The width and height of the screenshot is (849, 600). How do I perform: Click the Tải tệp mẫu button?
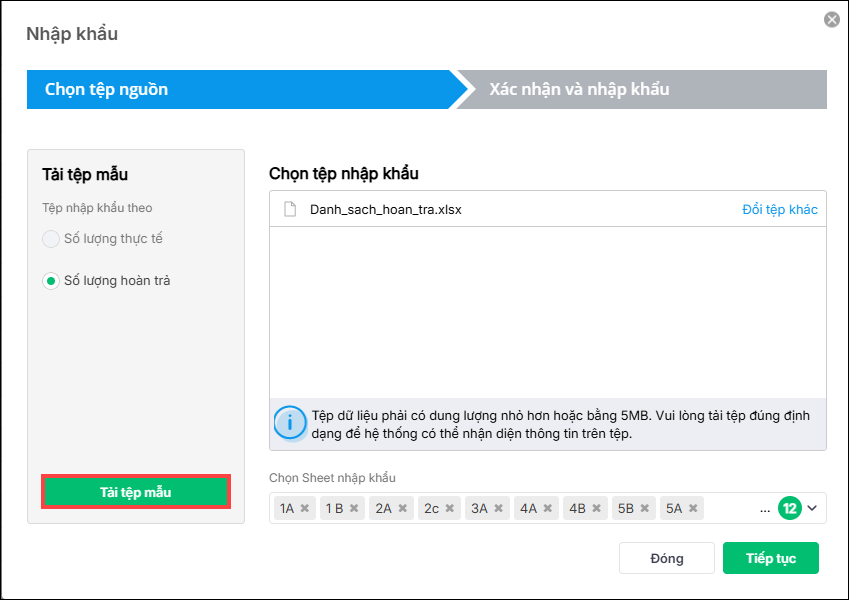click(x=136, y=492)
